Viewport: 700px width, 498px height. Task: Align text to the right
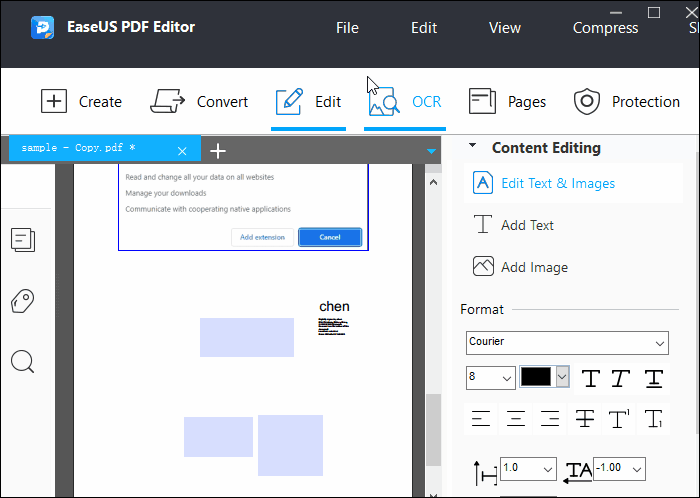(550, 419)
